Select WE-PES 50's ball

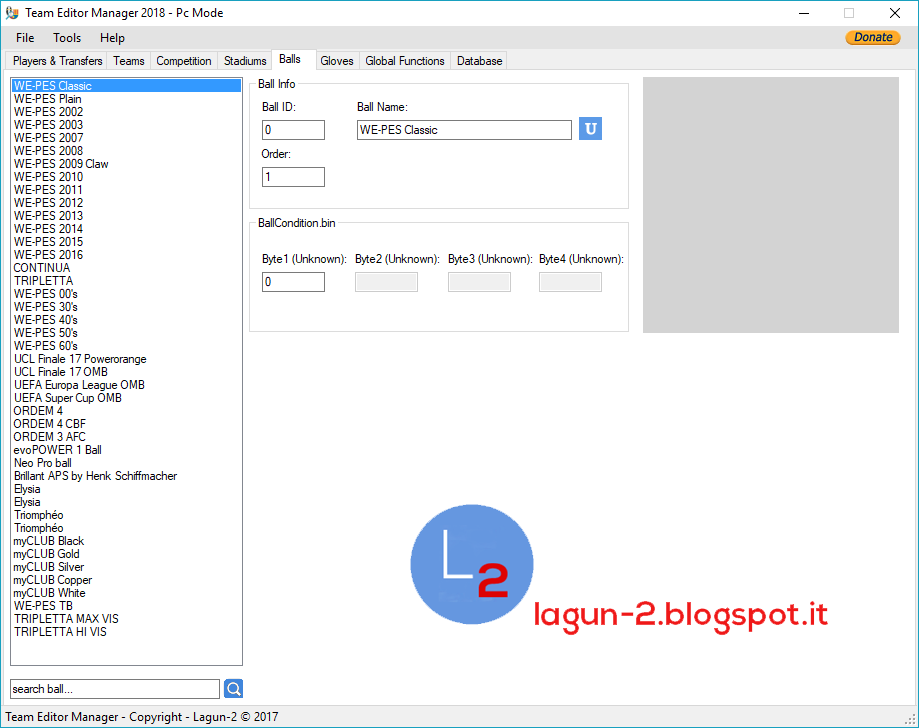click(x=127, y=333)
